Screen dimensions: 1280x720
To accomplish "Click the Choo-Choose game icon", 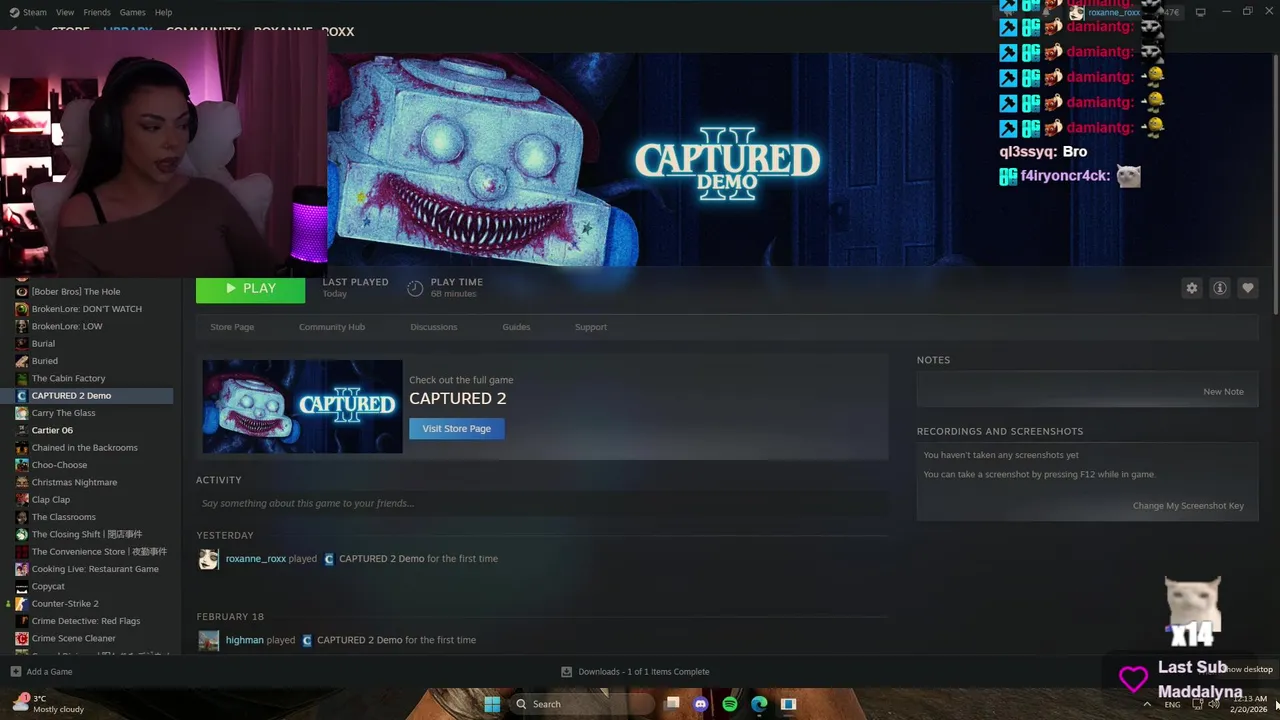I will tap(22, 465).
